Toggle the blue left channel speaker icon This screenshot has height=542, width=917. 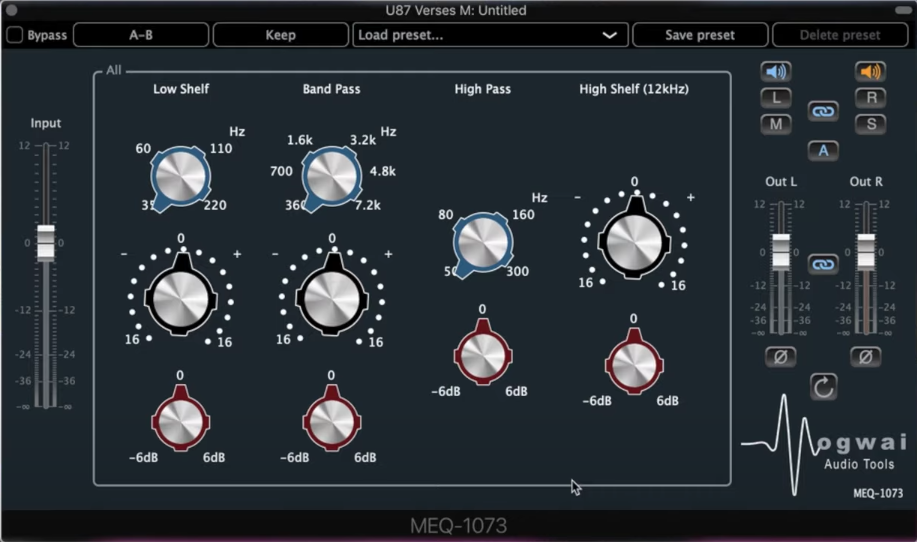click(776, 72)
